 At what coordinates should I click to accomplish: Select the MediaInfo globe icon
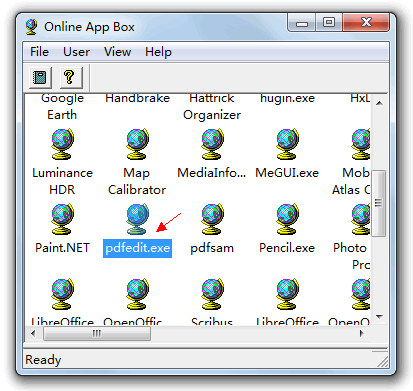[212, 144]
